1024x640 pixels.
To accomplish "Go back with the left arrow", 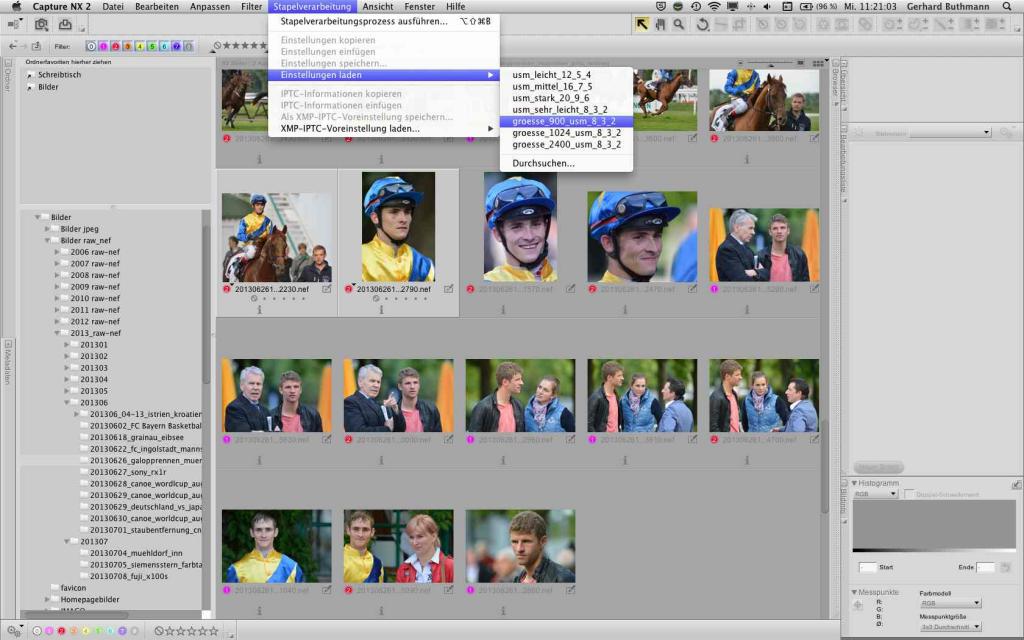I will point(13,46).
